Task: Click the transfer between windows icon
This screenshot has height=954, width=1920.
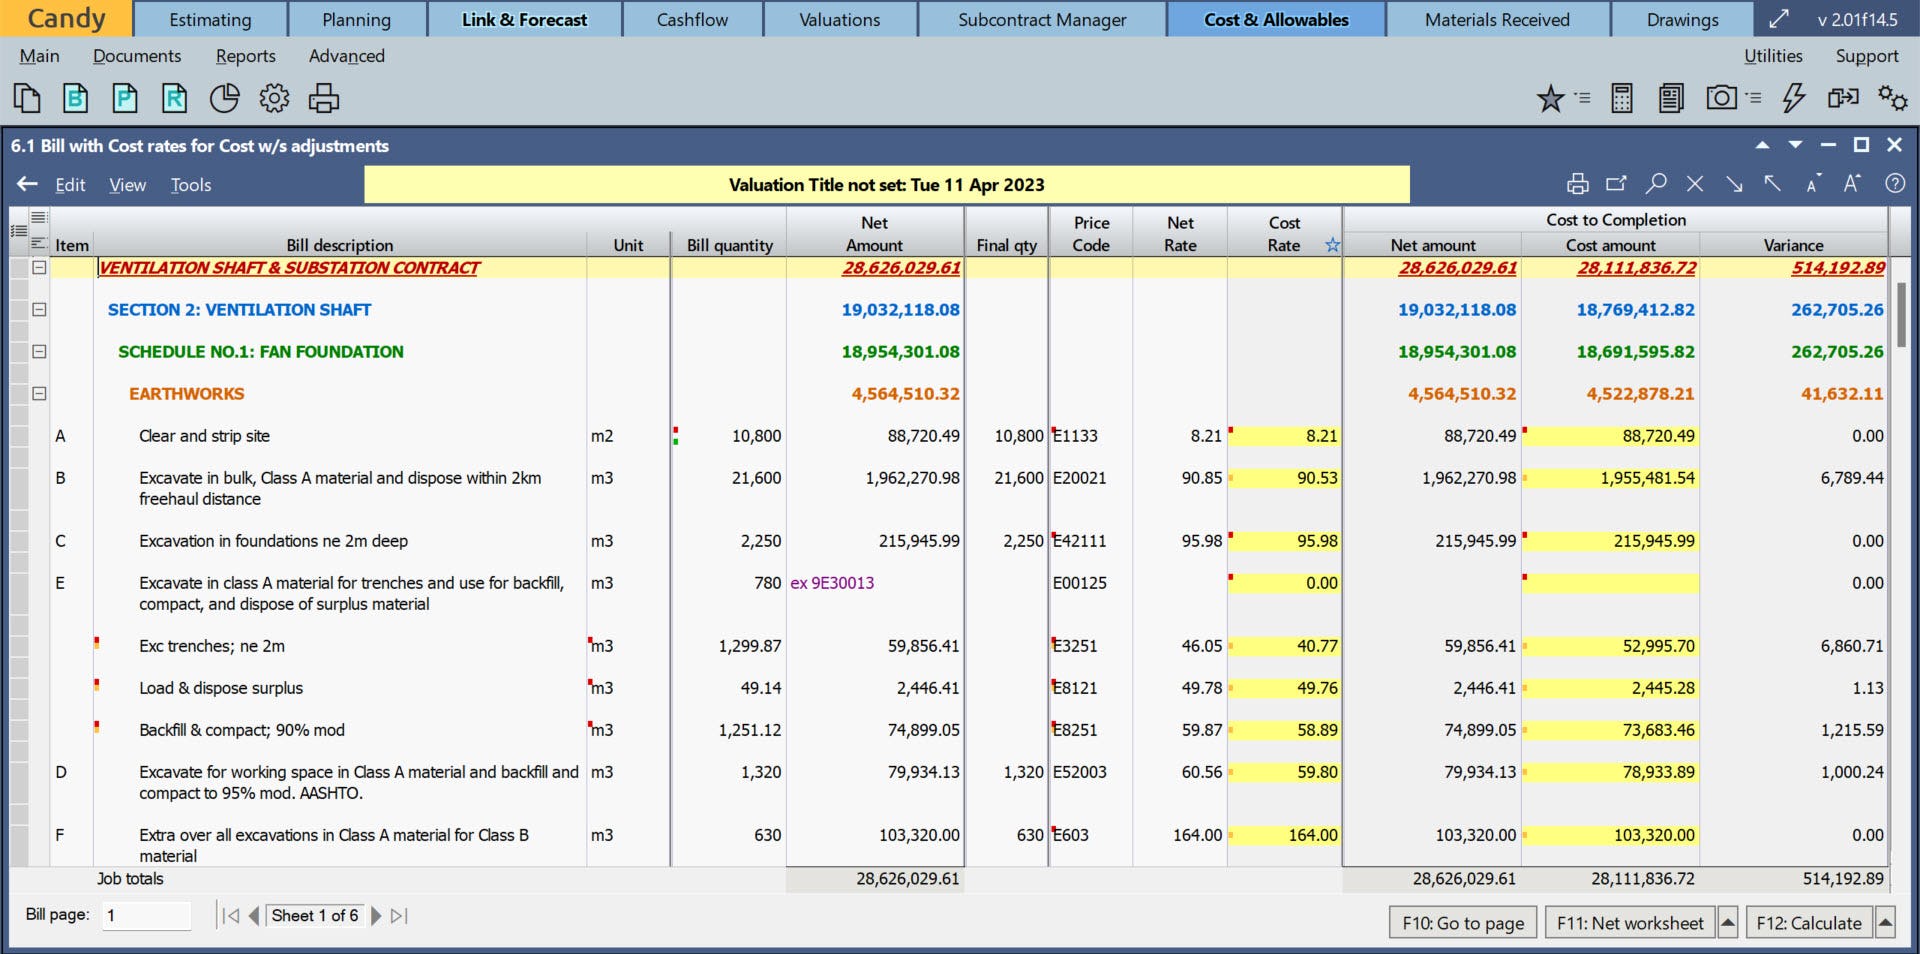Action: click(x=1843, y=97)
